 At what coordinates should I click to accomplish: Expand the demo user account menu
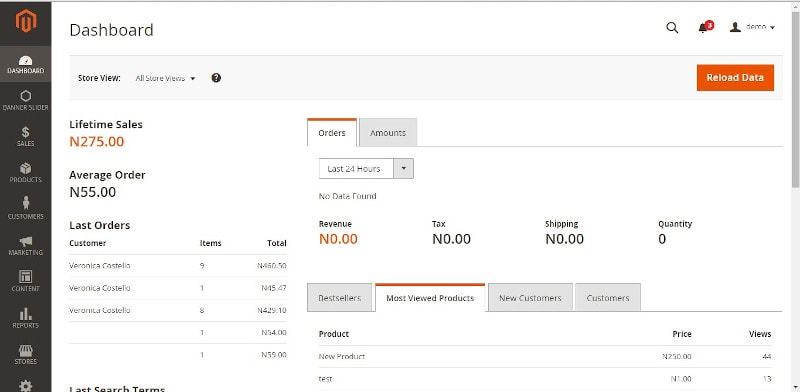click(x=753, y=27)
